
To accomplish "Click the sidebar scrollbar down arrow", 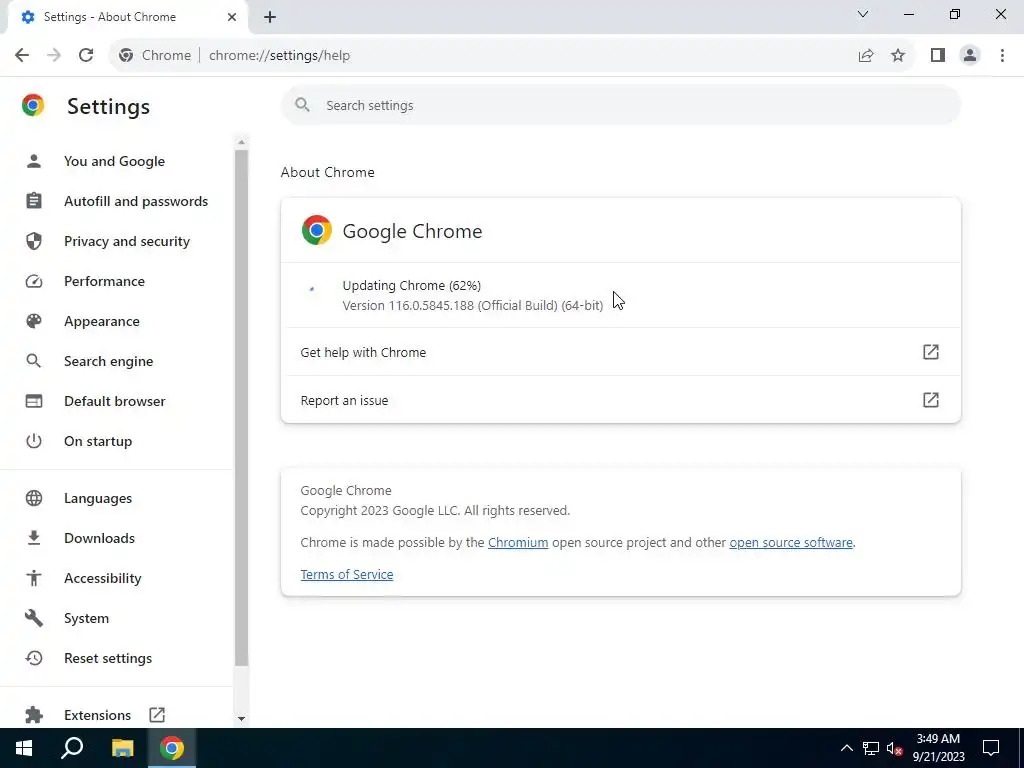I will [241, 718].
